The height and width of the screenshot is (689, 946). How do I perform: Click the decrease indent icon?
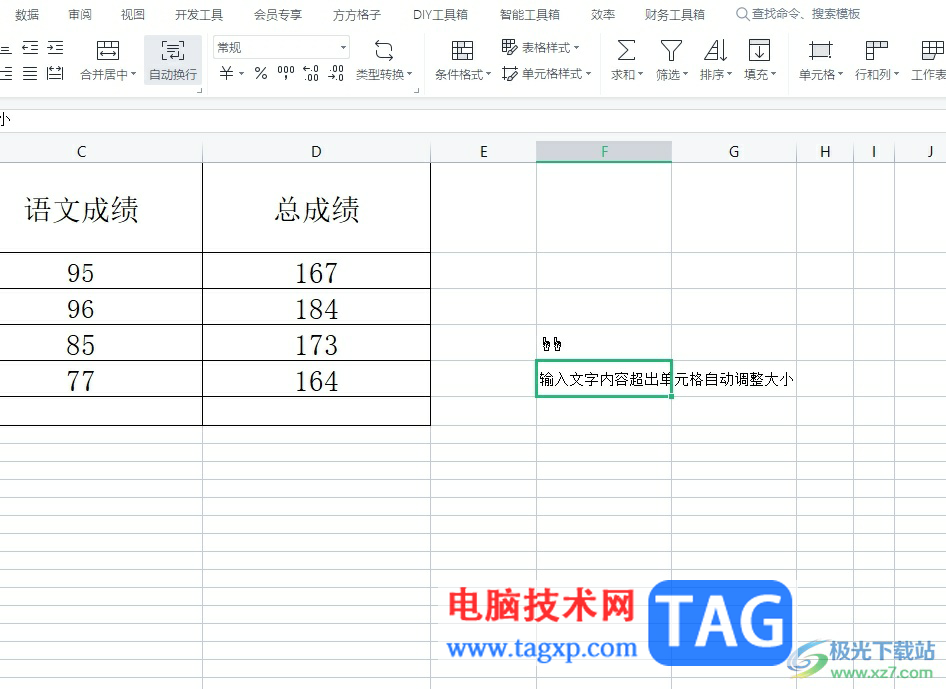[x=30, y=48]
